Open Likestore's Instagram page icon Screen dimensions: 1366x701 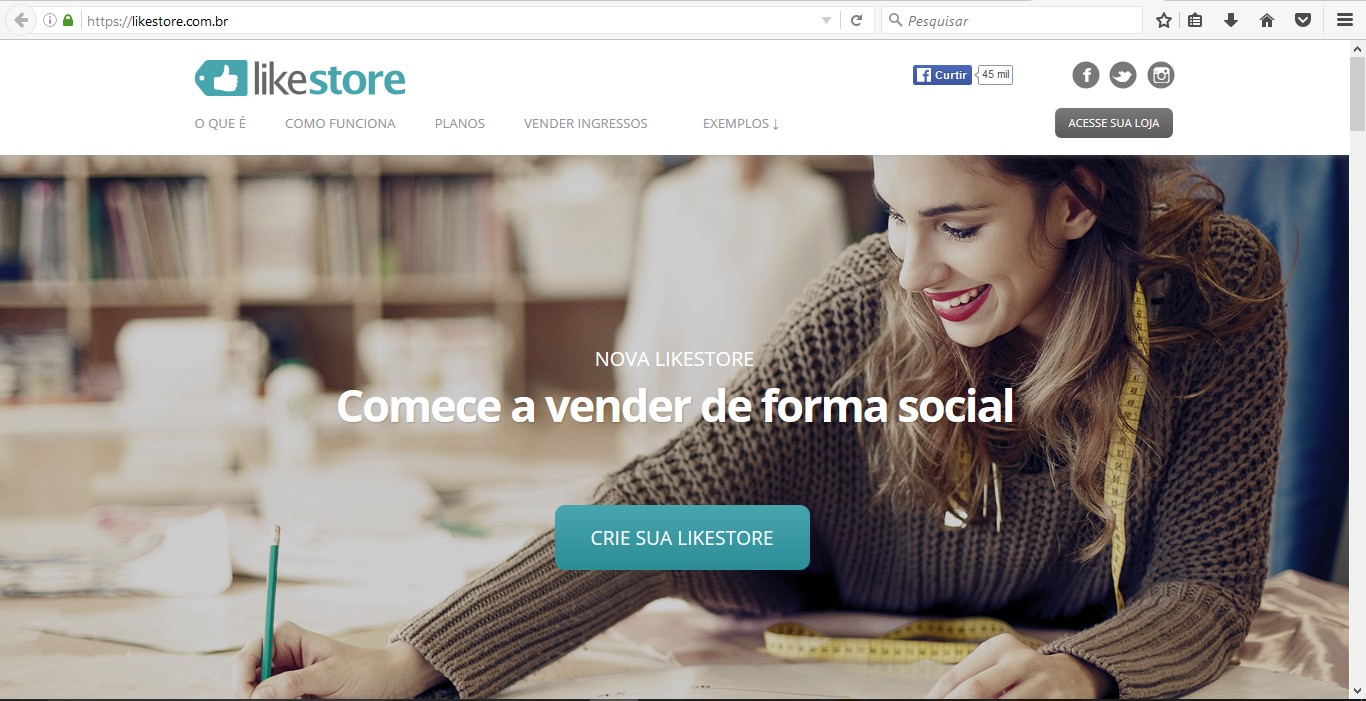[1160, 75]
